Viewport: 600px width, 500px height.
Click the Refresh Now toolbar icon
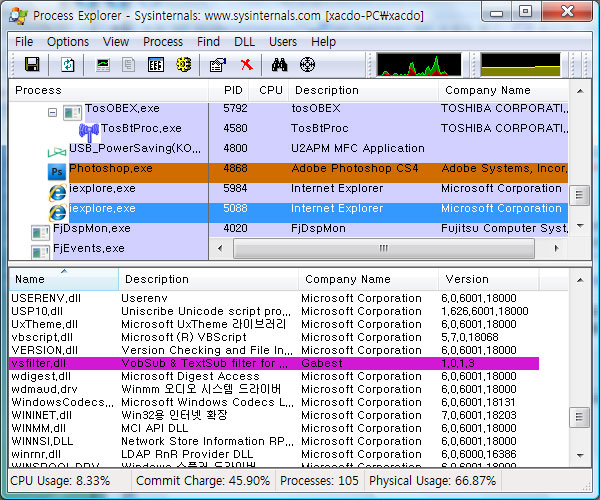(68, 64)
